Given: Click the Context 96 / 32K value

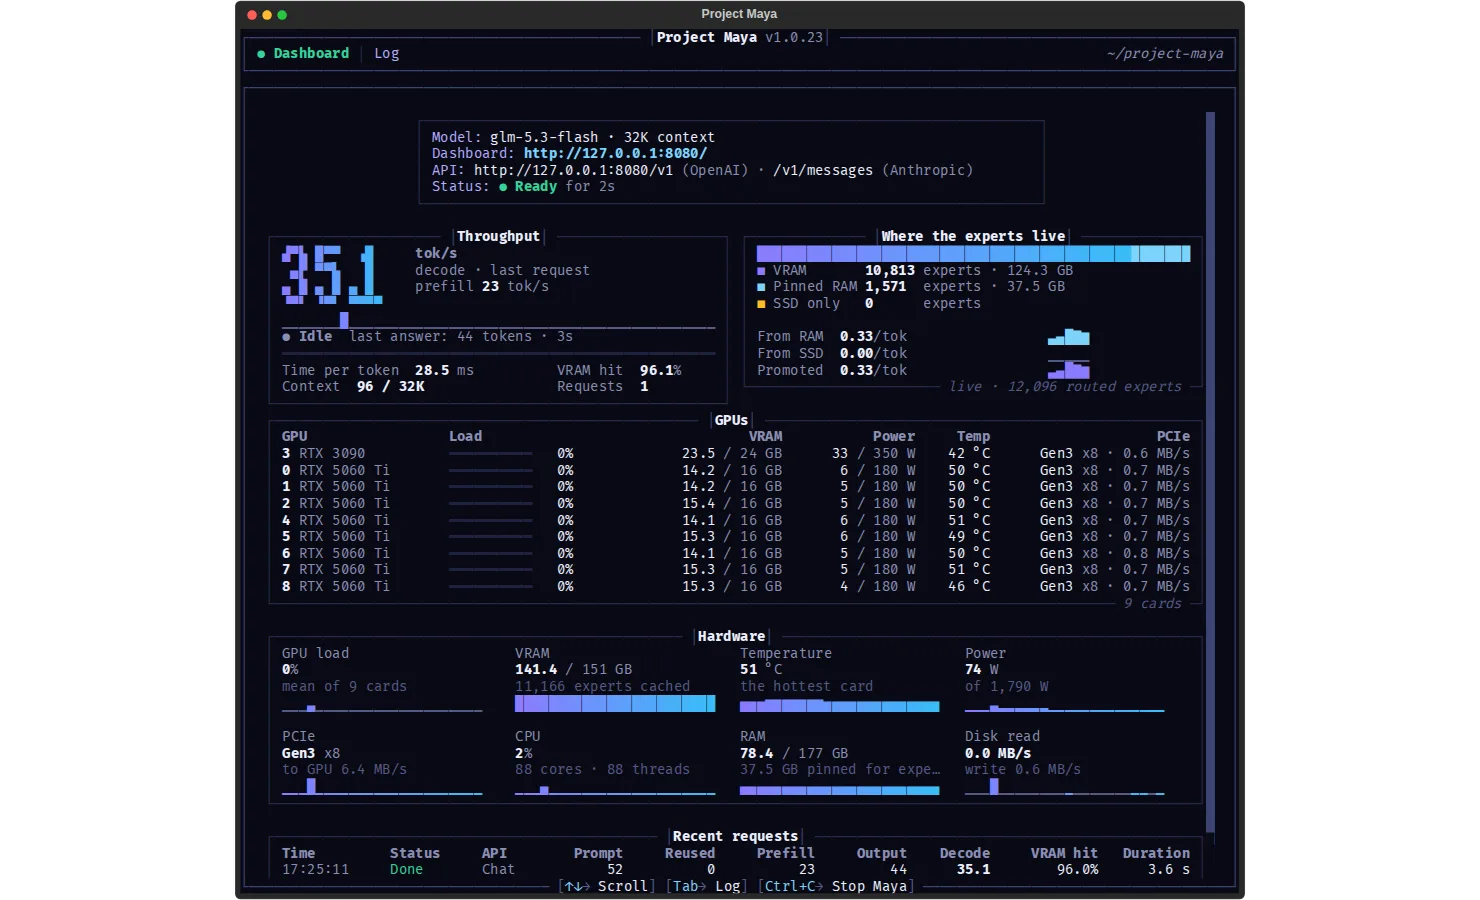Looking at the screenshot, I should 390,386.
